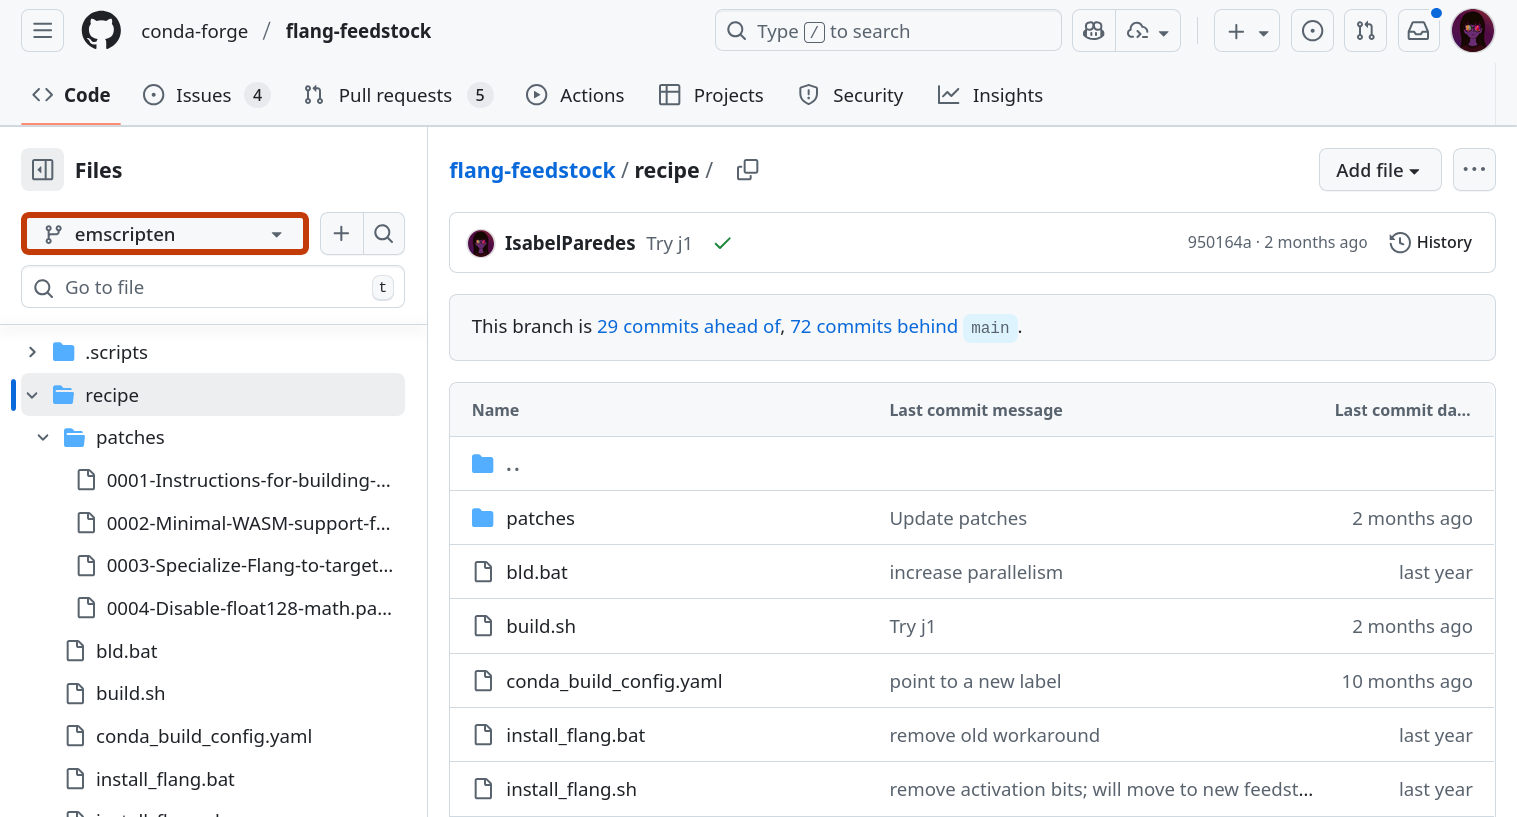
Task: Click the 29 commits ahead of link
Action: (x=688, y=327)
